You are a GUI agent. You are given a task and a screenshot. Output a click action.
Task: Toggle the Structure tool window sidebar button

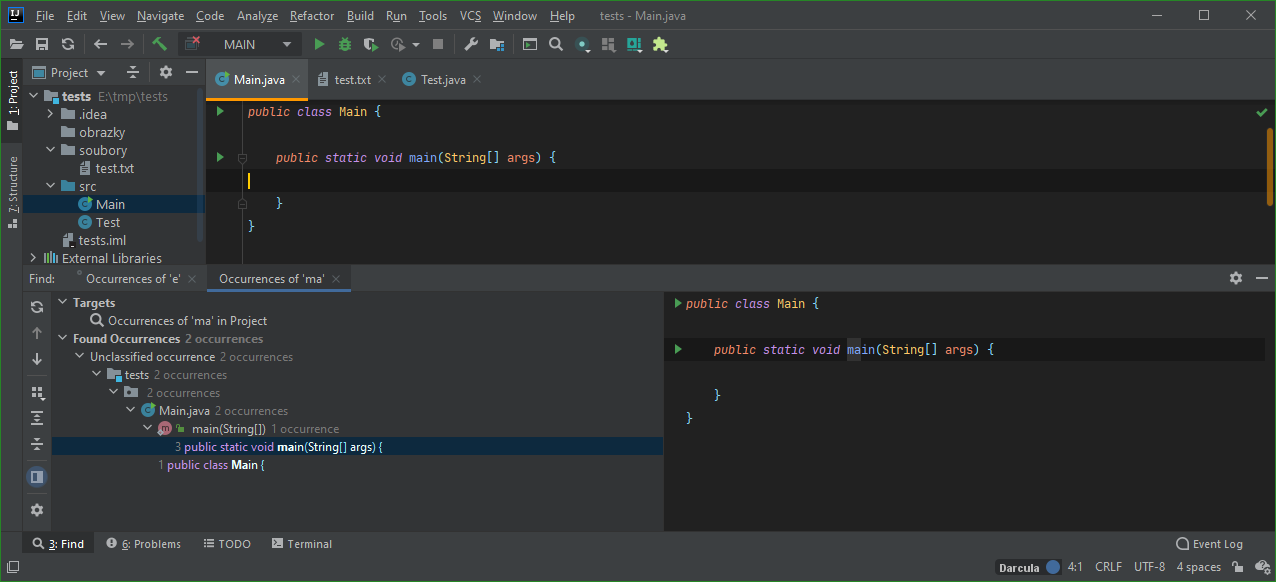pos(12,185)
